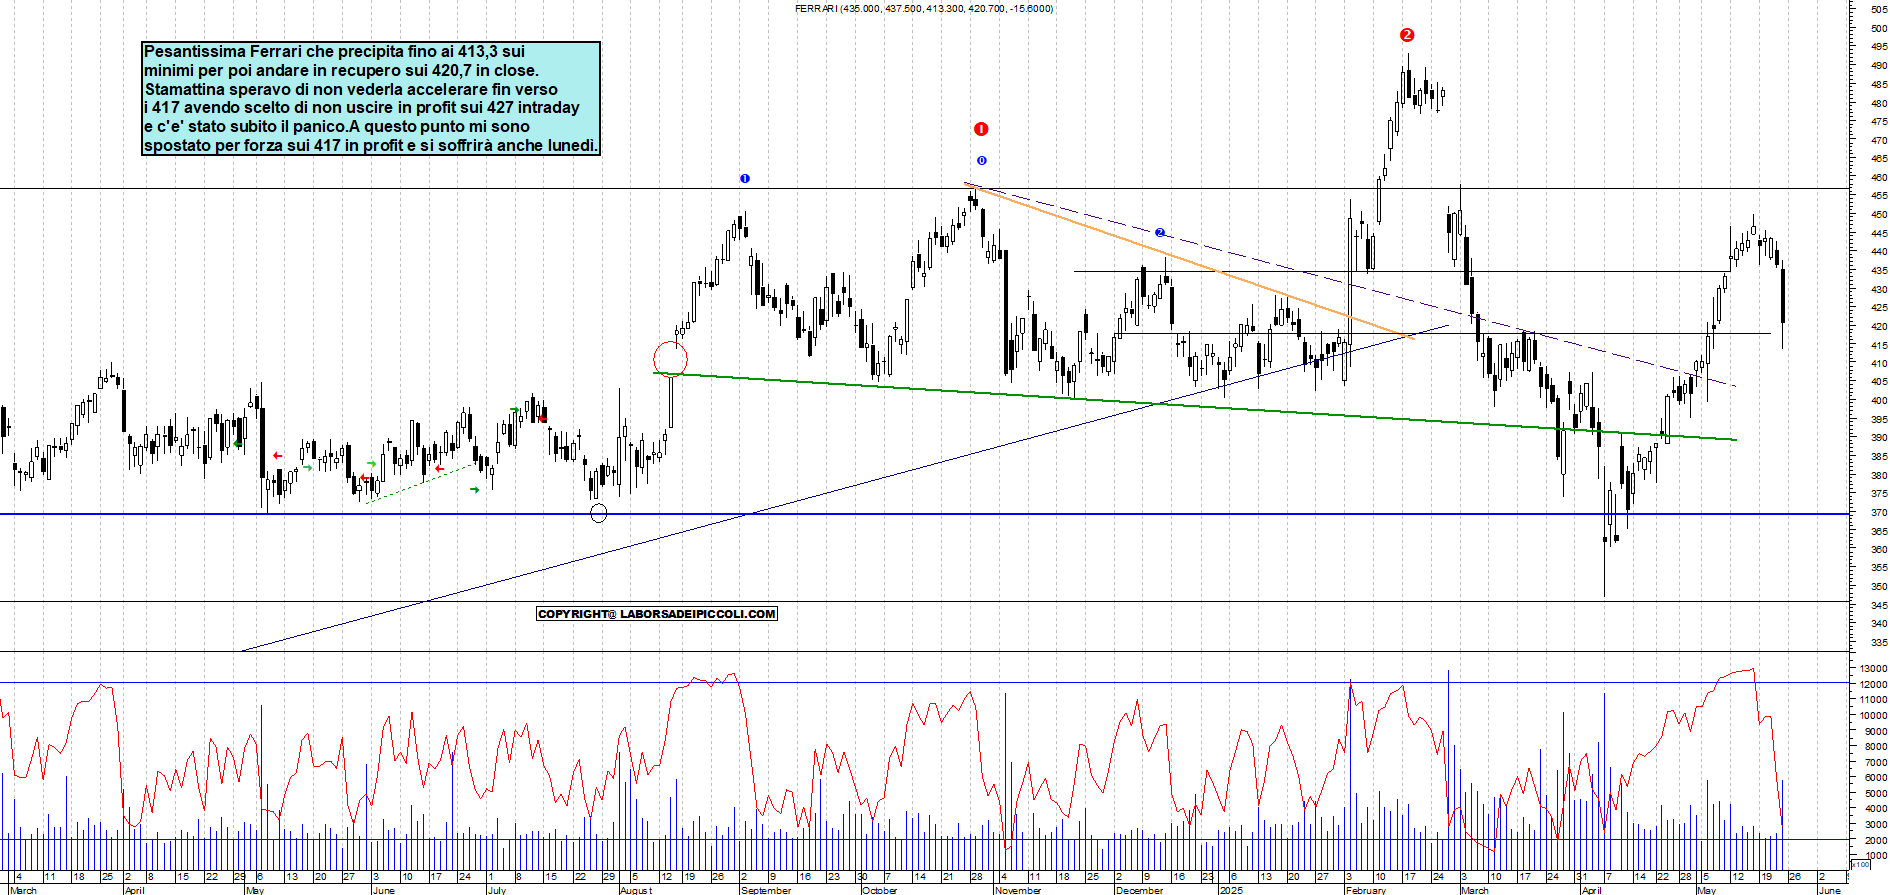This screenshot has width=1890, height=895.
Task: Select the red hollow circle at the August breakout
Action: click(670, 358)
